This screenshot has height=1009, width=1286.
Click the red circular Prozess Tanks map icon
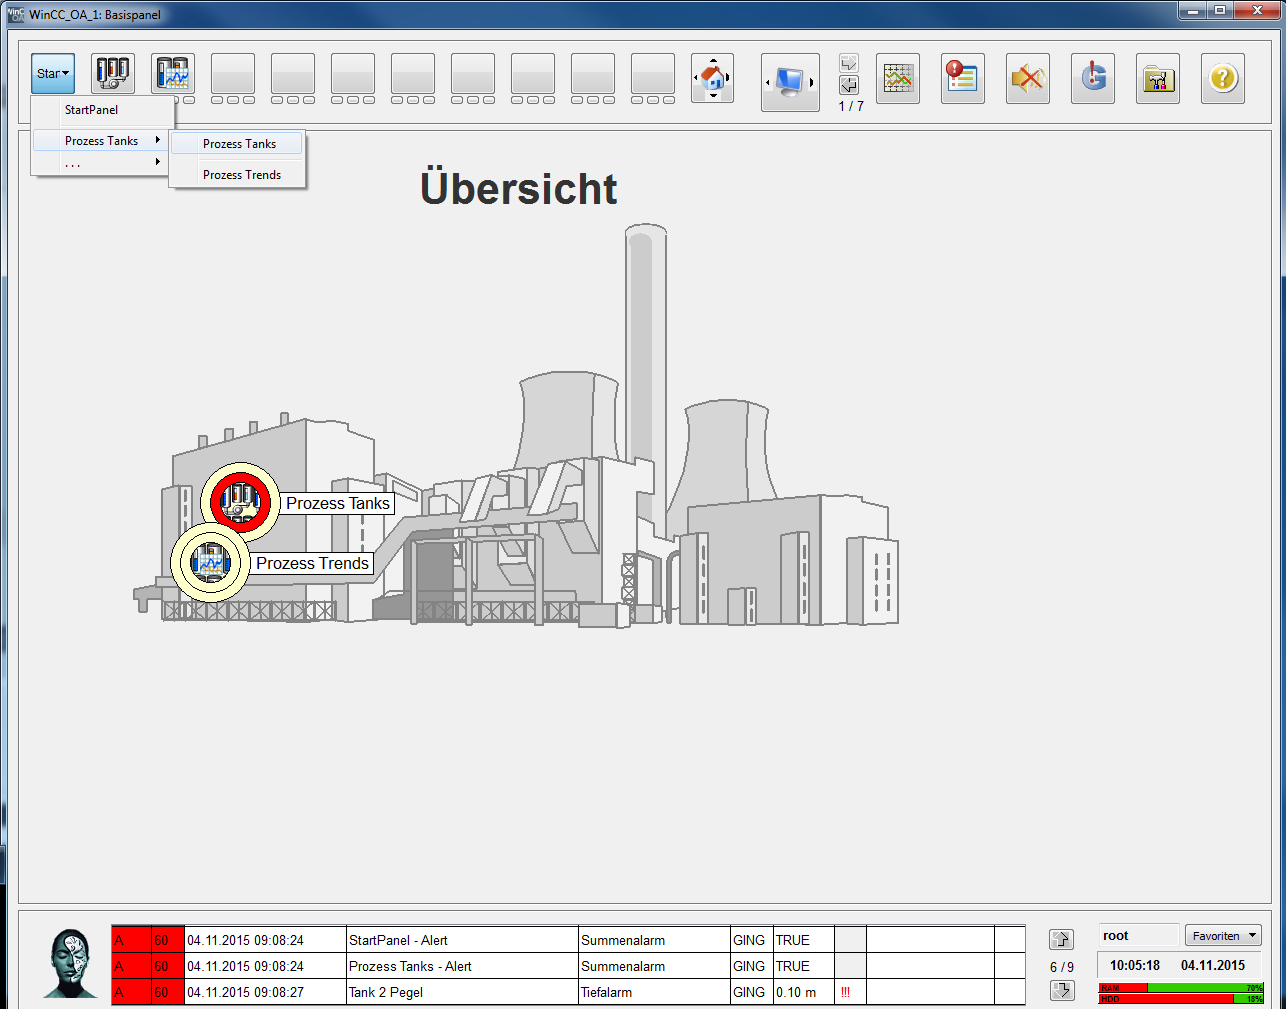pos(240,502)
